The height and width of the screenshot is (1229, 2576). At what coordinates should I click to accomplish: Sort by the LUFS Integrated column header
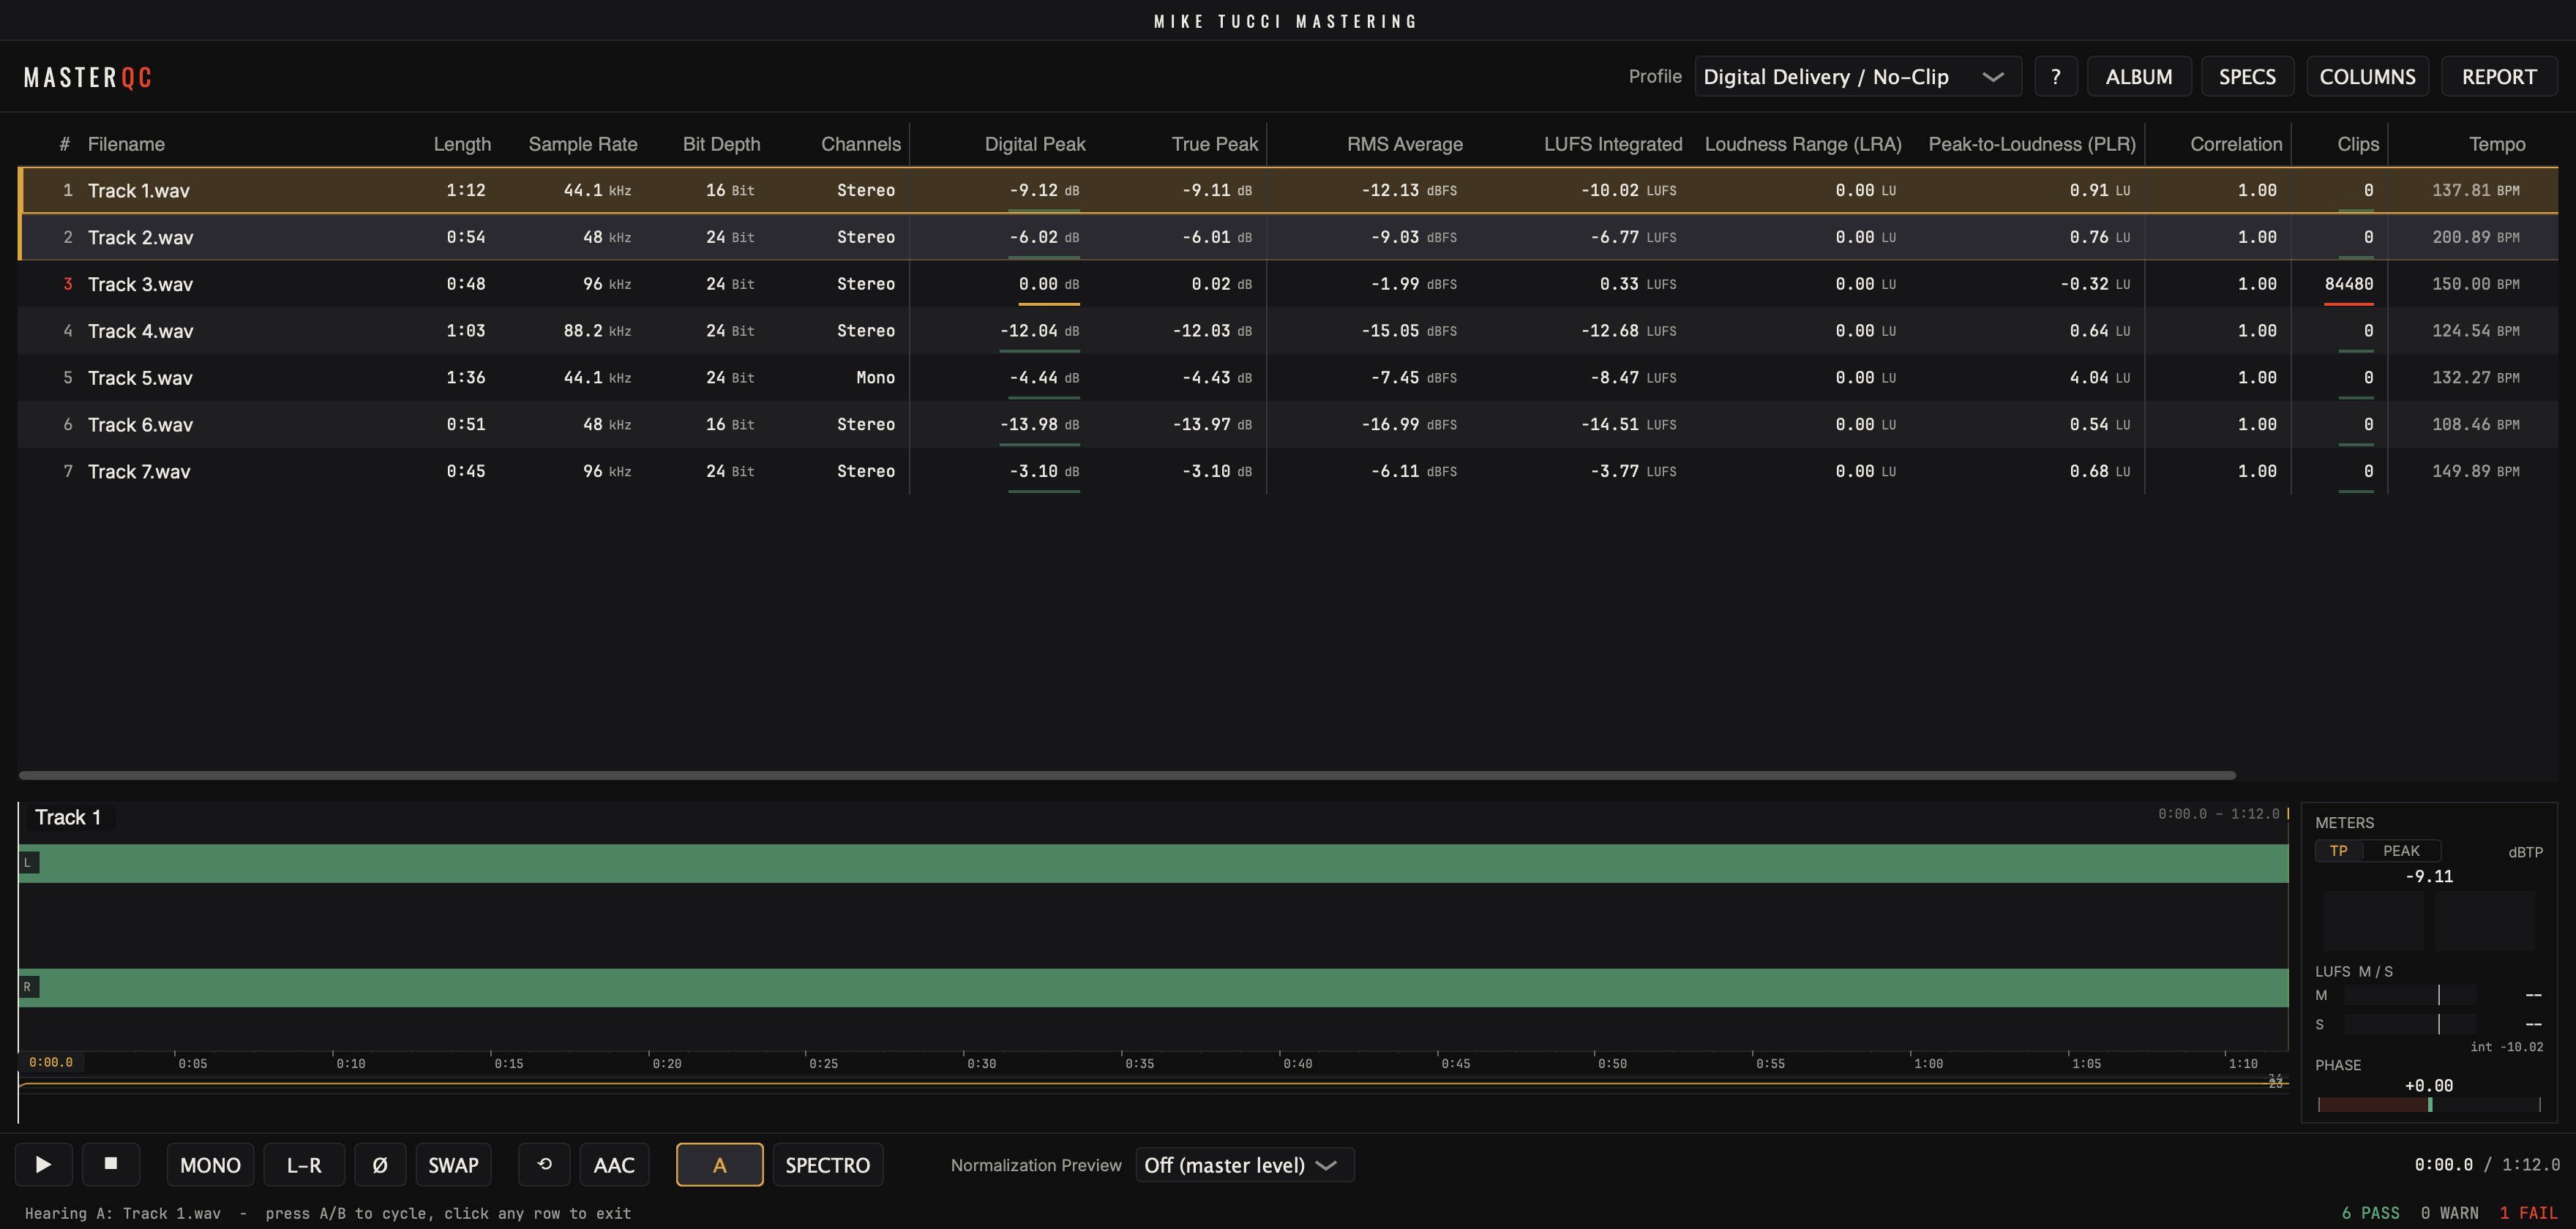pos(1613,144)
